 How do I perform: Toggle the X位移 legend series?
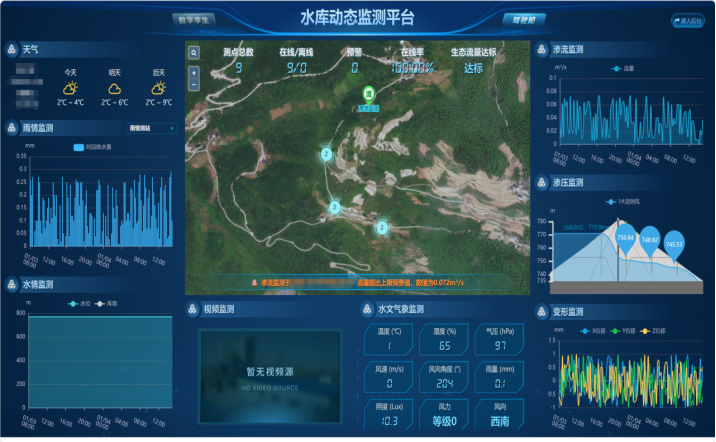click(589, 330)
